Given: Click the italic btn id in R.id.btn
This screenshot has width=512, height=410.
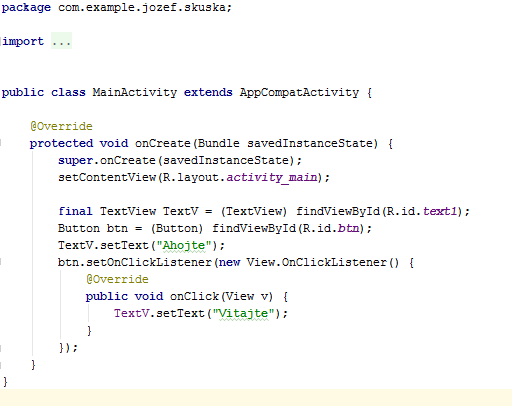Looking at the screenshot, I should [348, 228].
